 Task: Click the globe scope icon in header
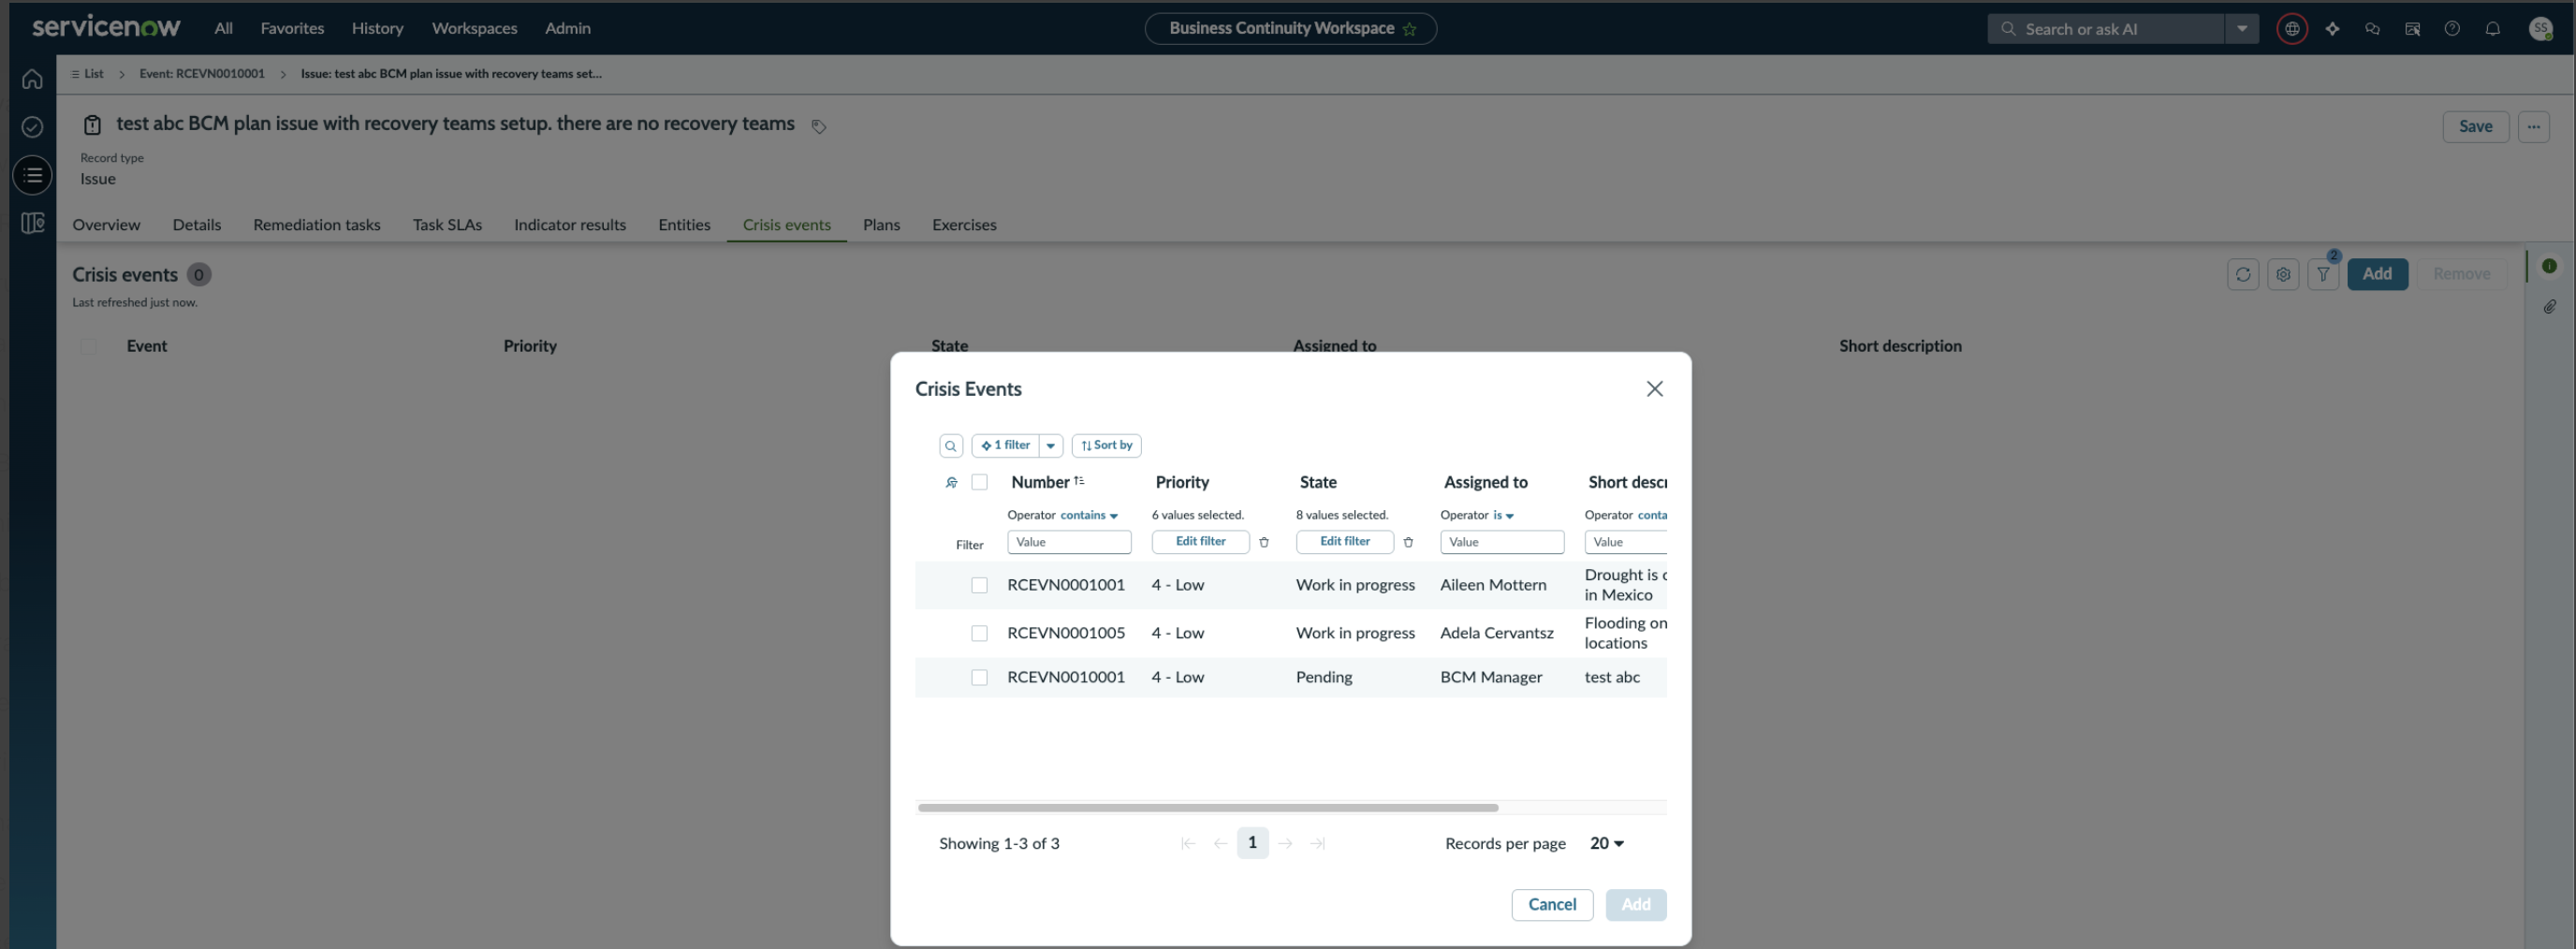[x=2292, y=29]
